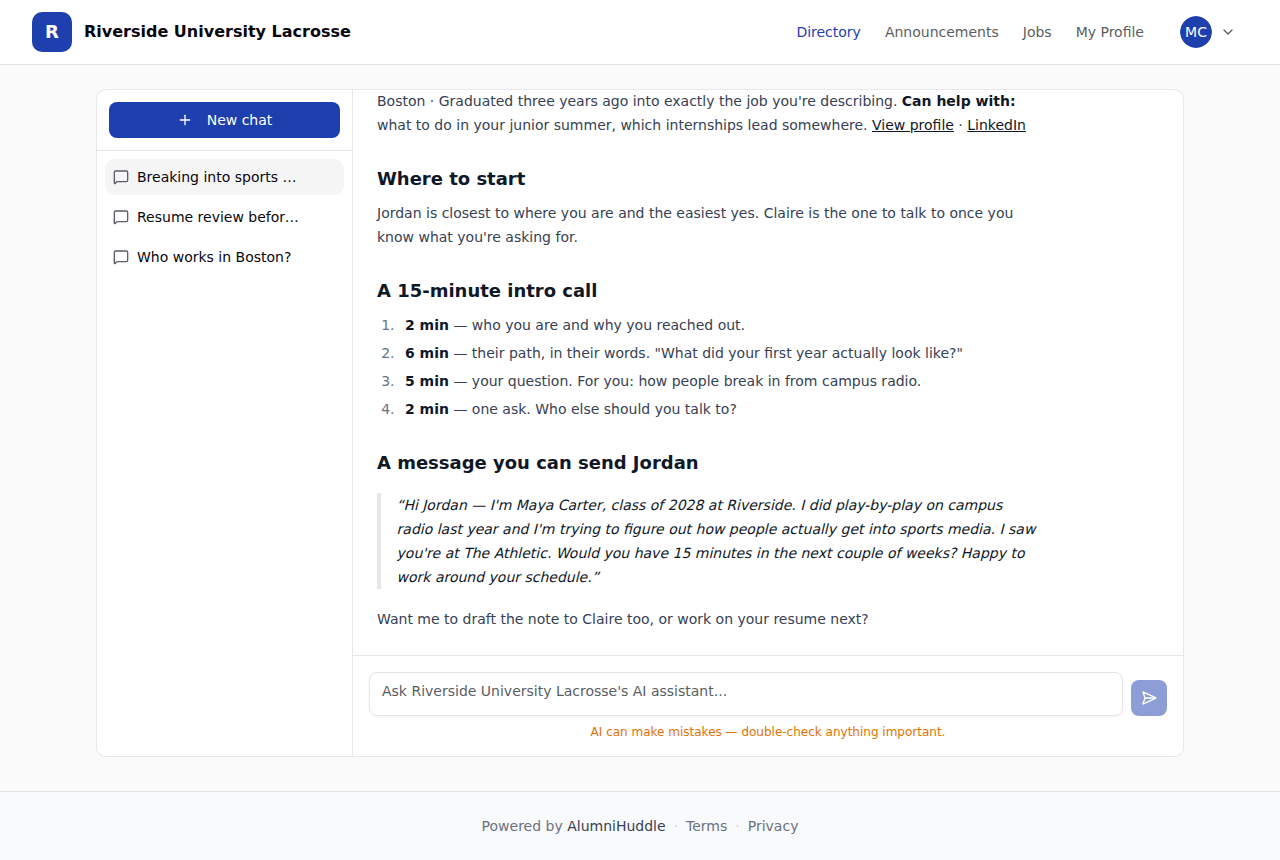Image resolution: width=1280 pixels, height=860 pixels.
Task: Click A message you can send Jordan heading
Action: point(537,463)
